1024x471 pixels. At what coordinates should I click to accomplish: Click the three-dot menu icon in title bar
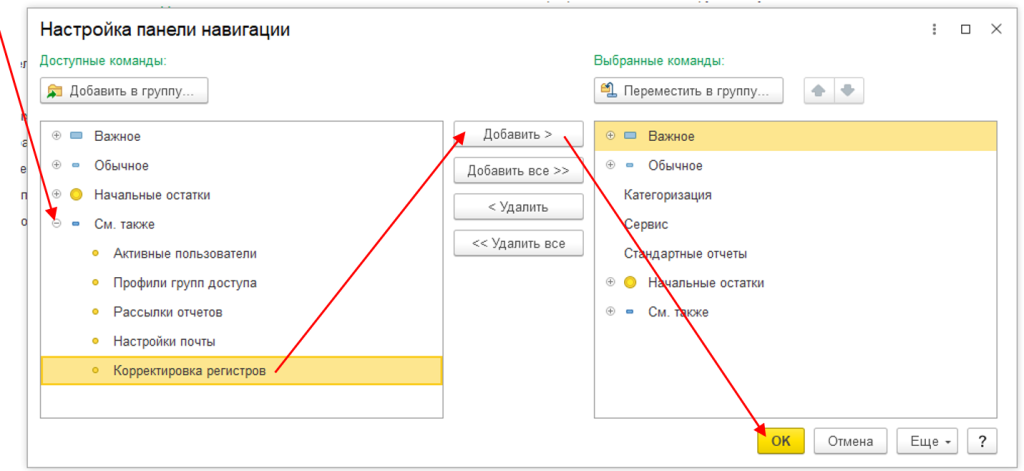click(934, 30)
